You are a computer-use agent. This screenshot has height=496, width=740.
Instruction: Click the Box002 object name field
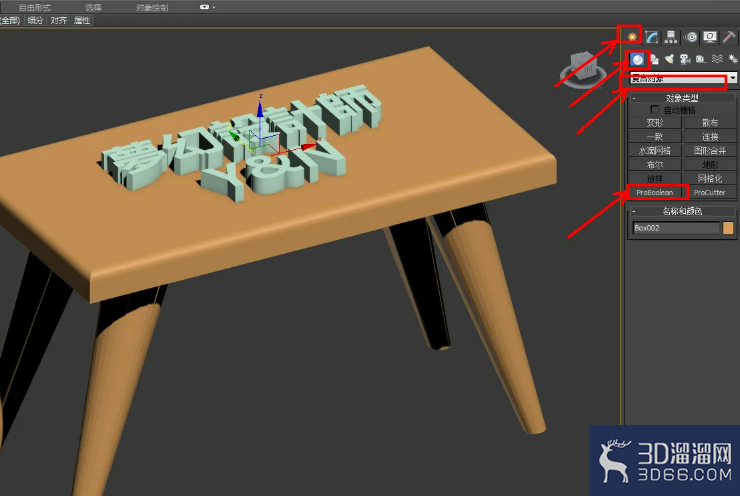(x=676, y=228)
